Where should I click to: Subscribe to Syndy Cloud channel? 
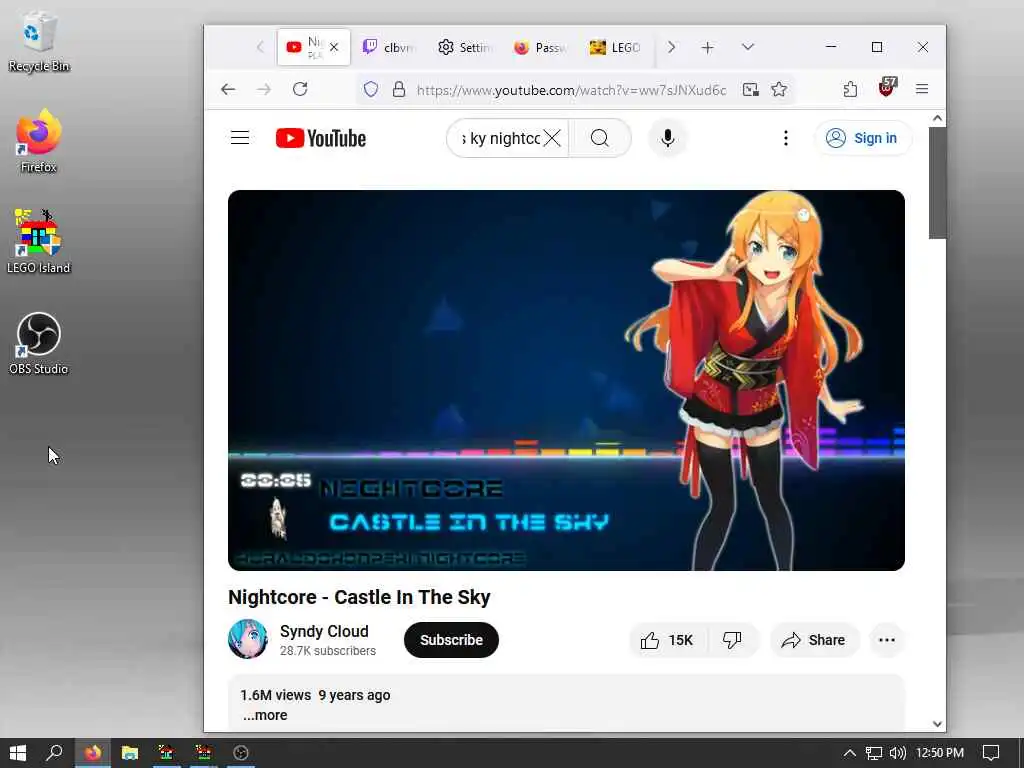tap(451, 640)
